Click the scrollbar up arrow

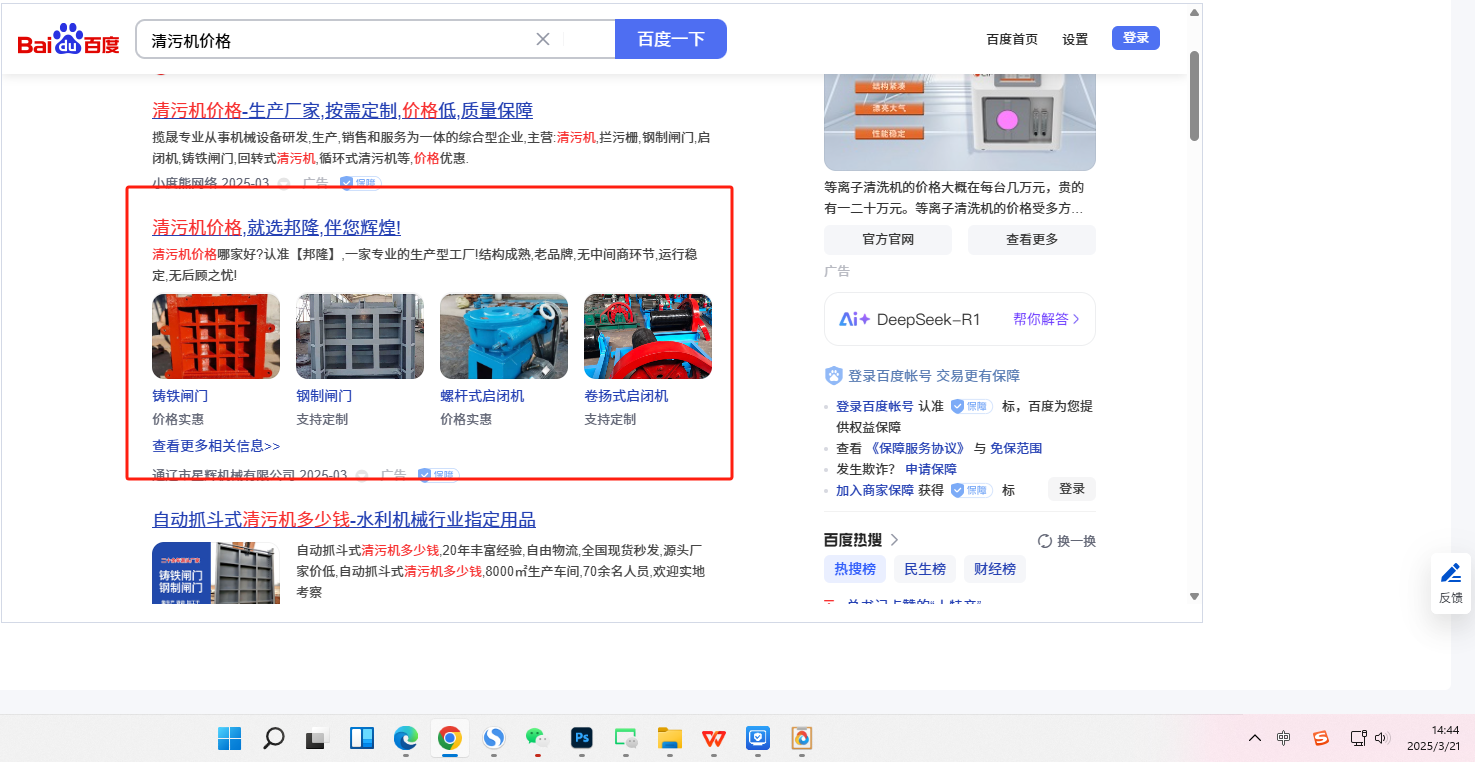coord(1194,13)
